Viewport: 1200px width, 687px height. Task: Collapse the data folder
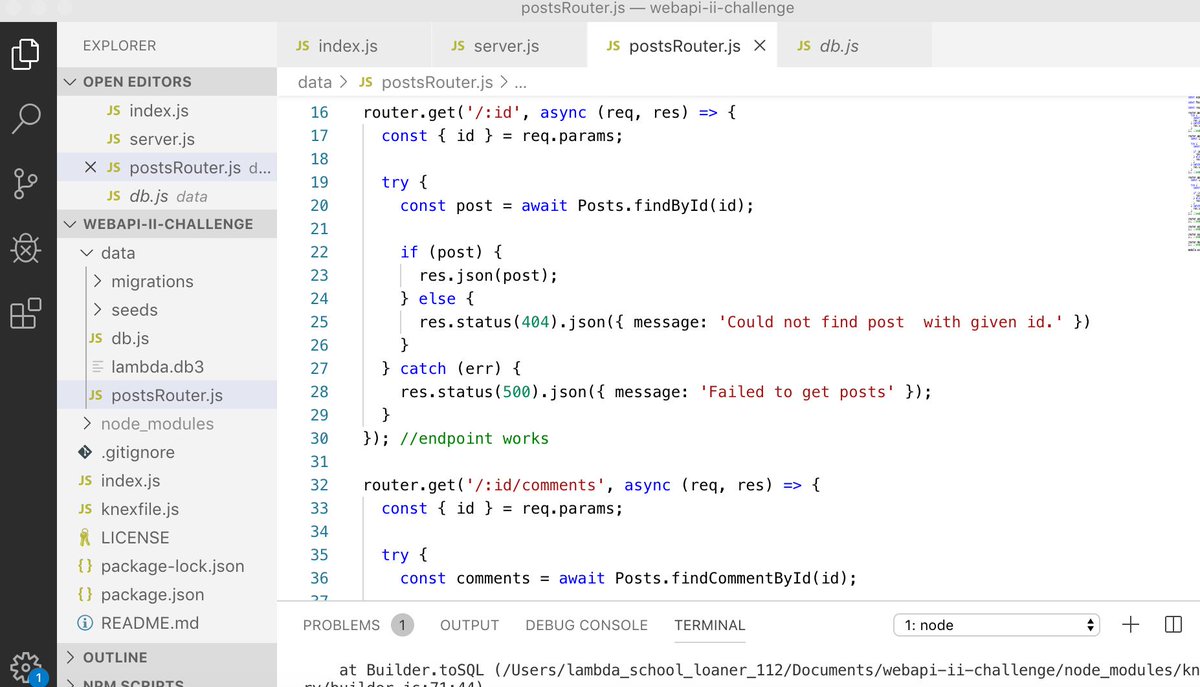pyautogui.click(x=86, y=252)
